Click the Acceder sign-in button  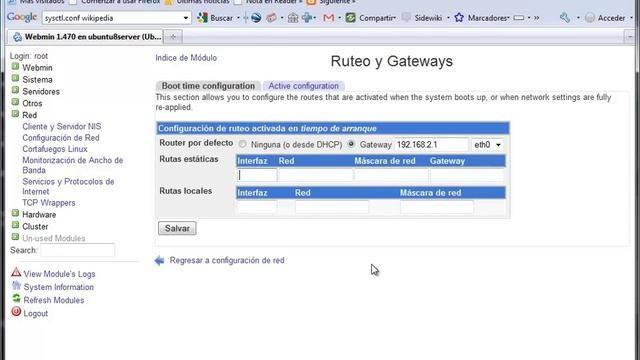pyautogui.click(x=606, y=18)
